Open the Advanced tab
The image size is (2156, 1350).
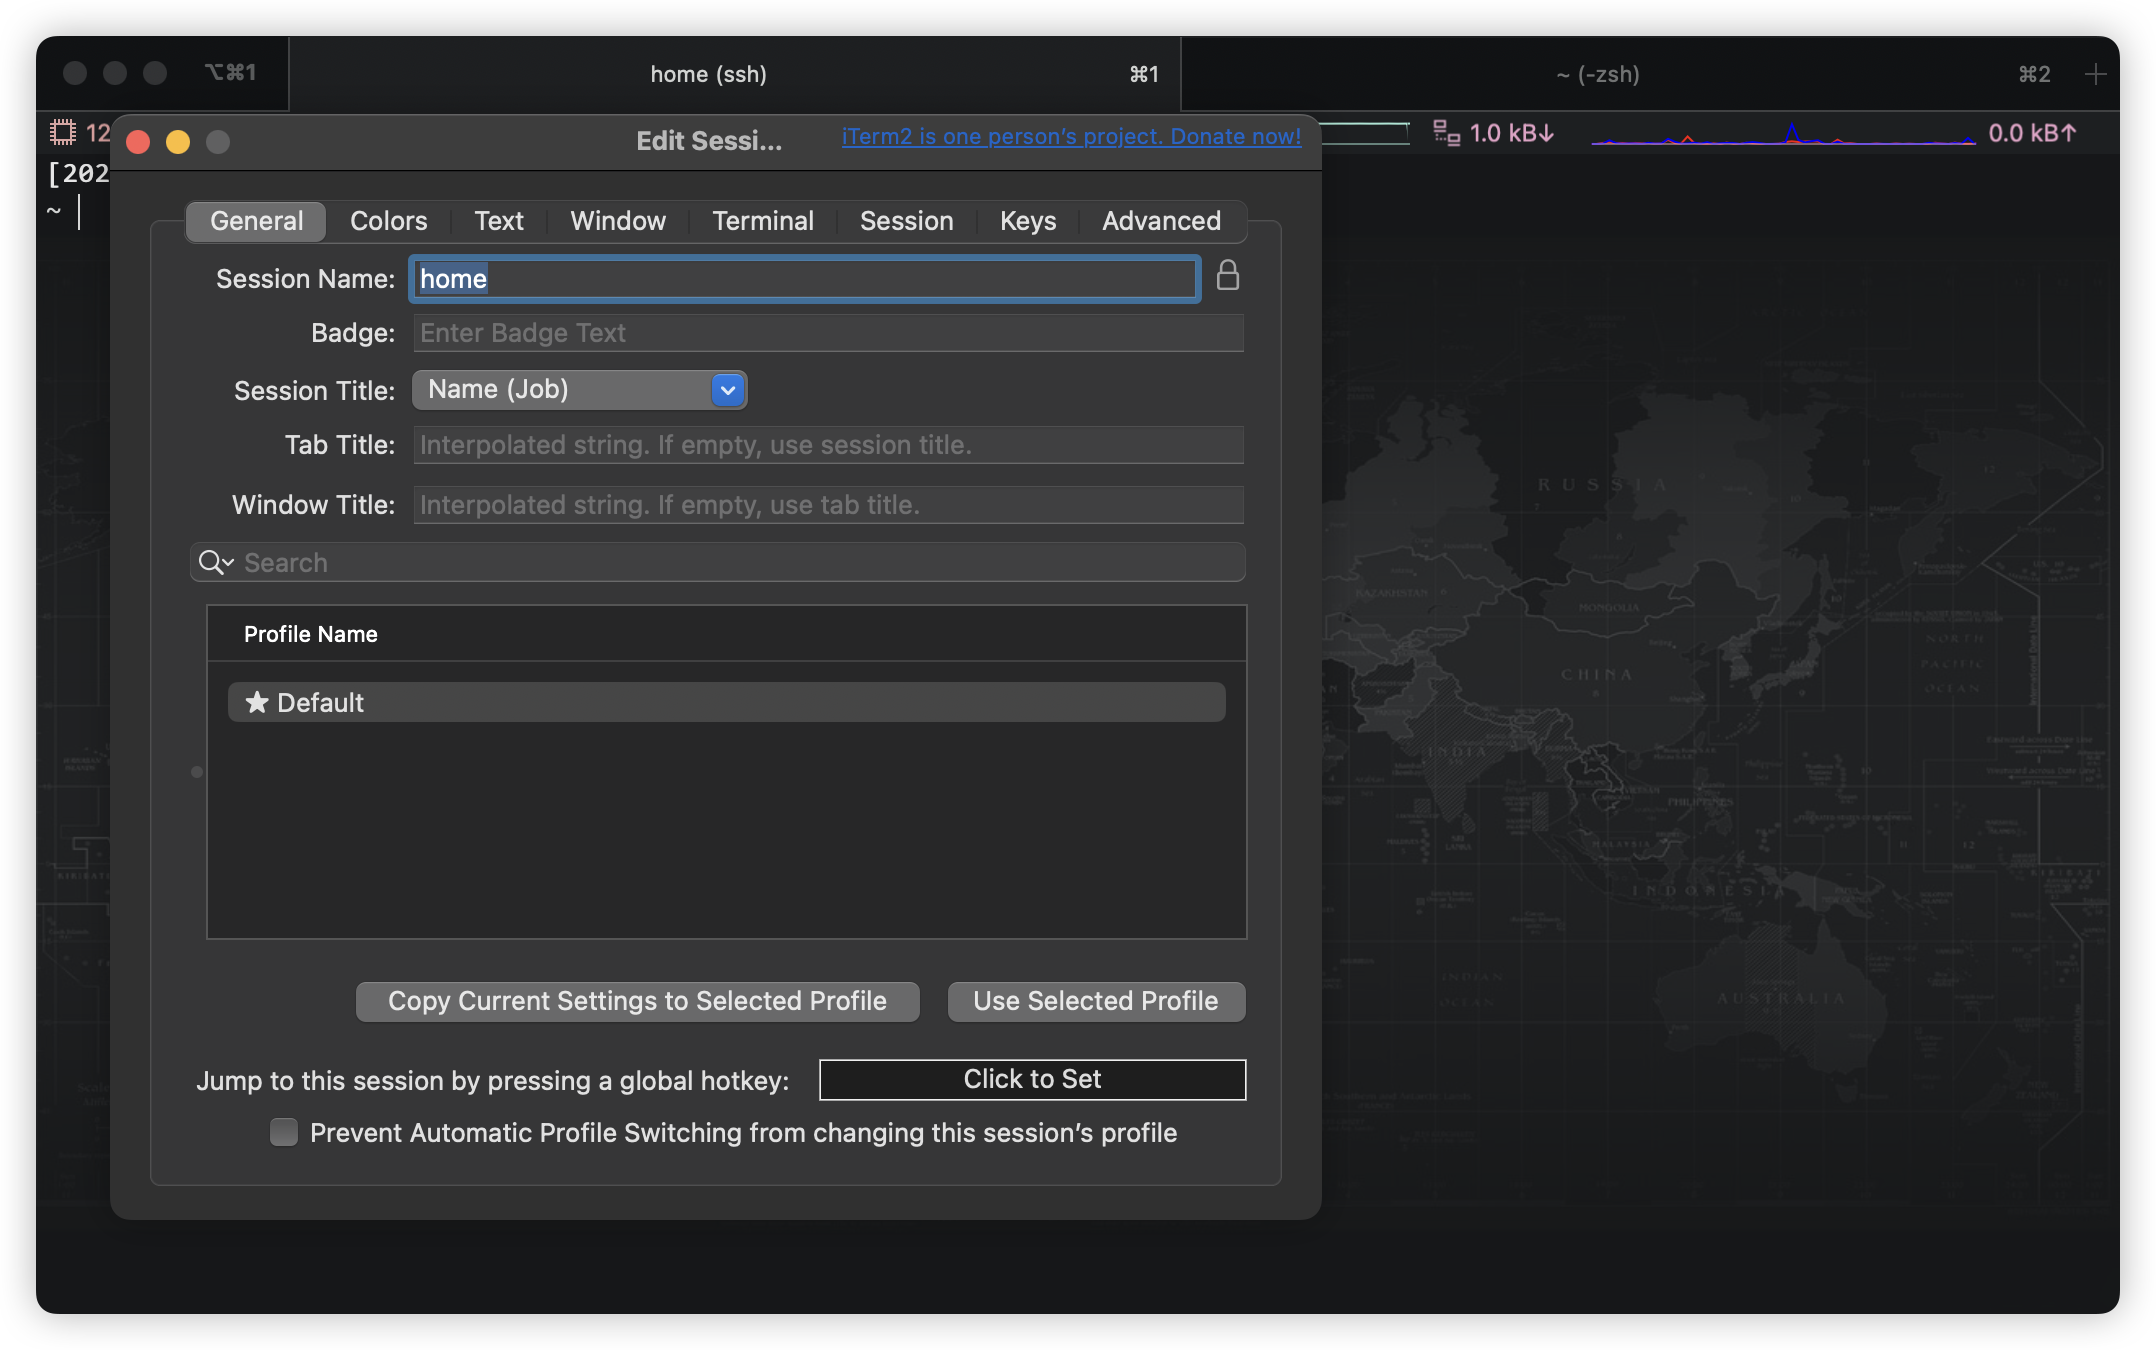point(1161,221)
